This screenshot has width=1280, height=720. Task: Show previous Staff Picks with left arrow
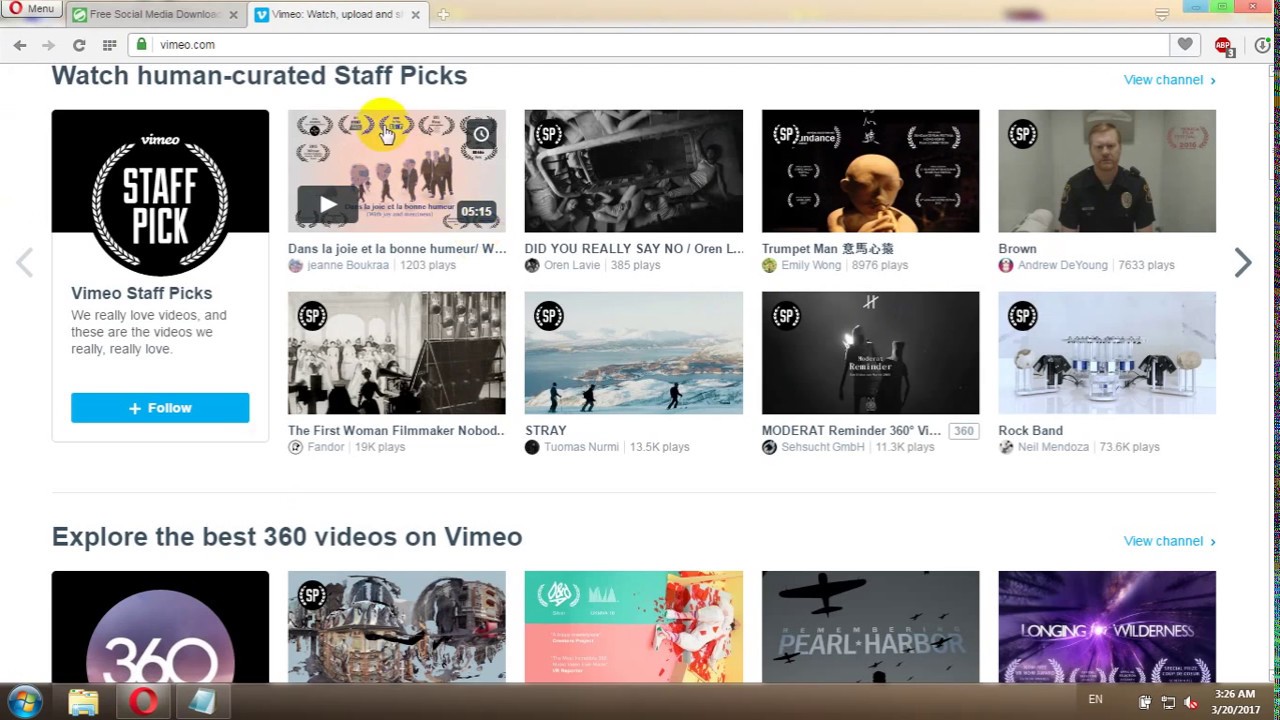25,263
